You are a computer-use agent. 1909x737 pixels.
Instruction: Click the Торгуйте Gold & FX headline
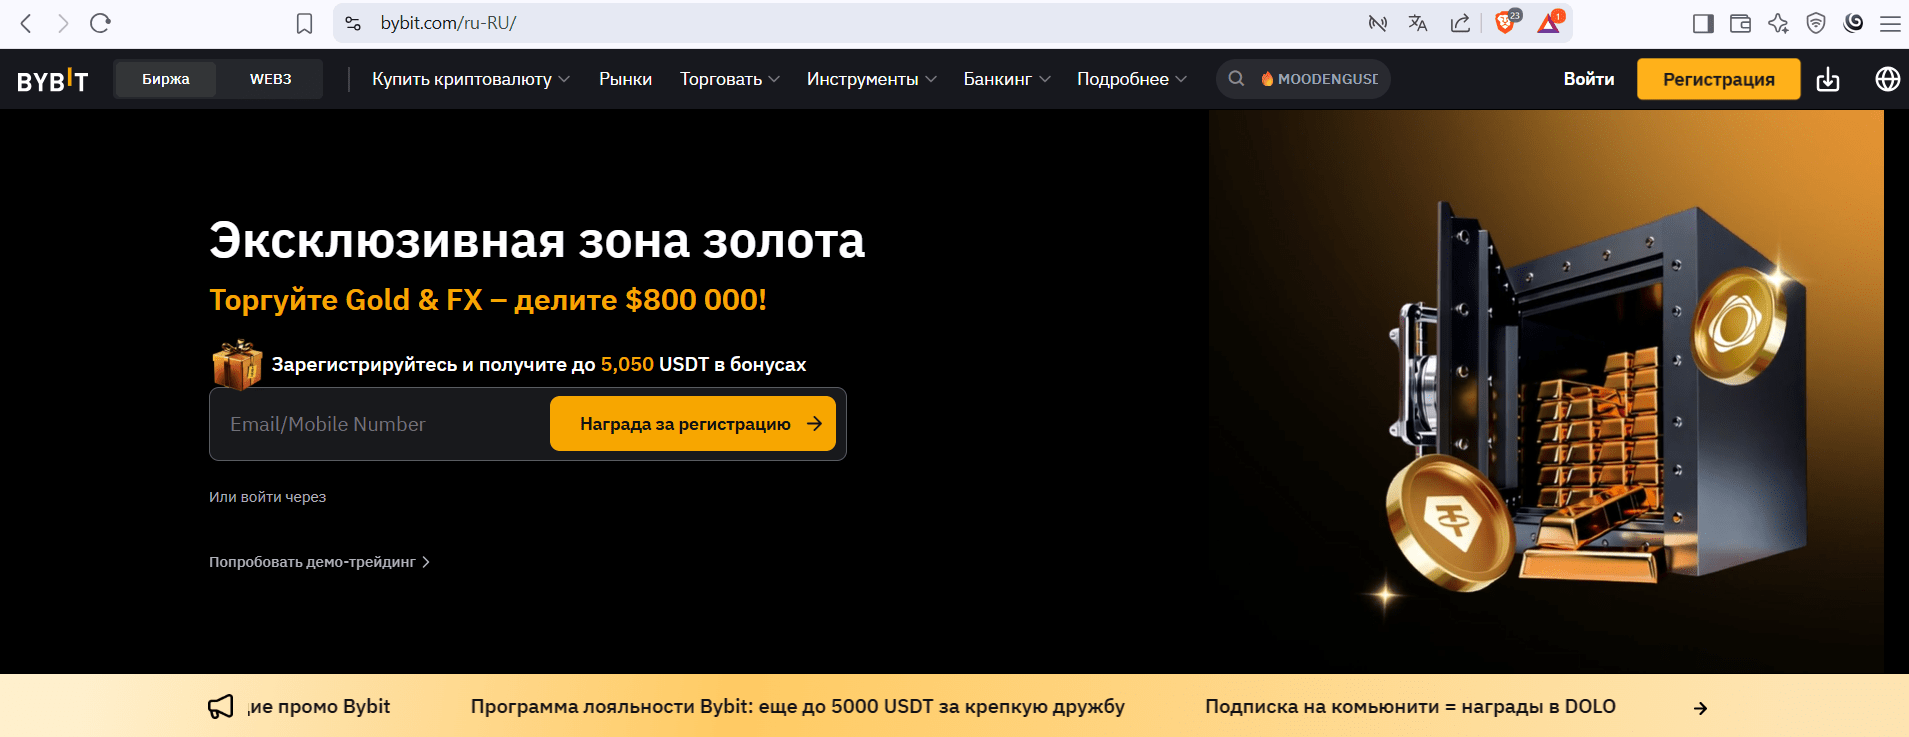(488, 300)
